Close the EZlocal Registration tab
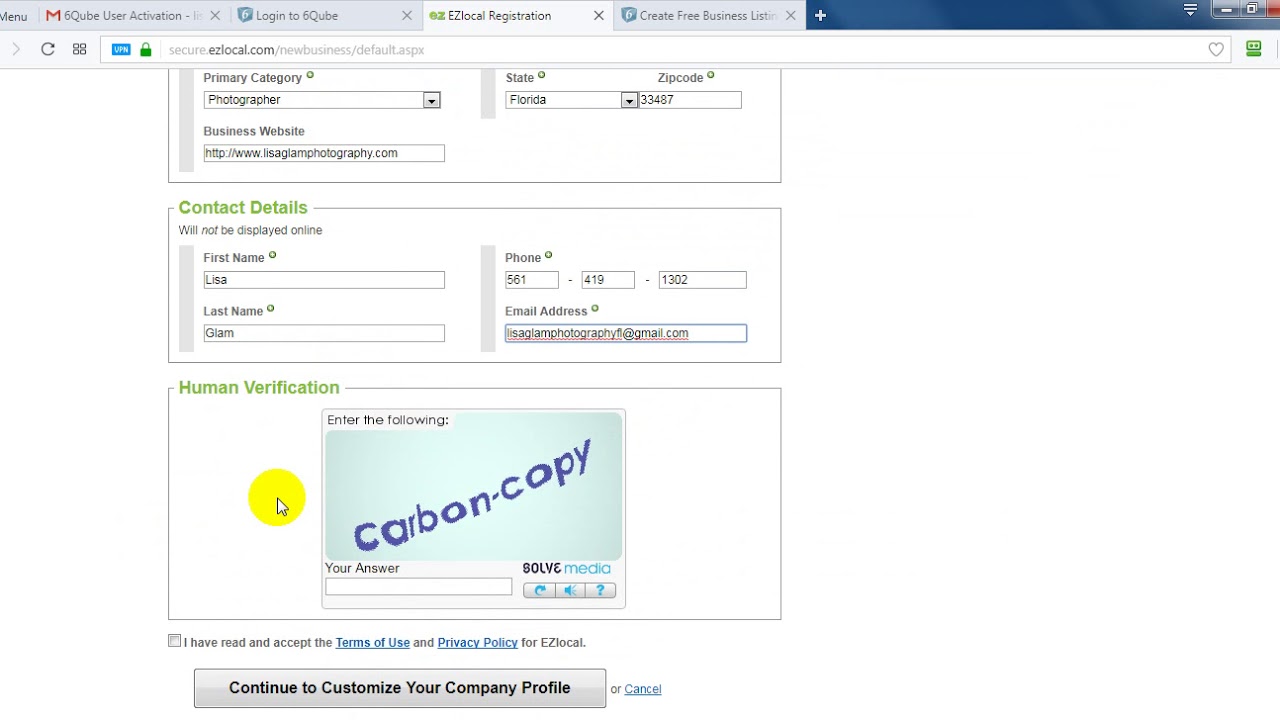The image size is (1280, 720). tap(599, 16)
